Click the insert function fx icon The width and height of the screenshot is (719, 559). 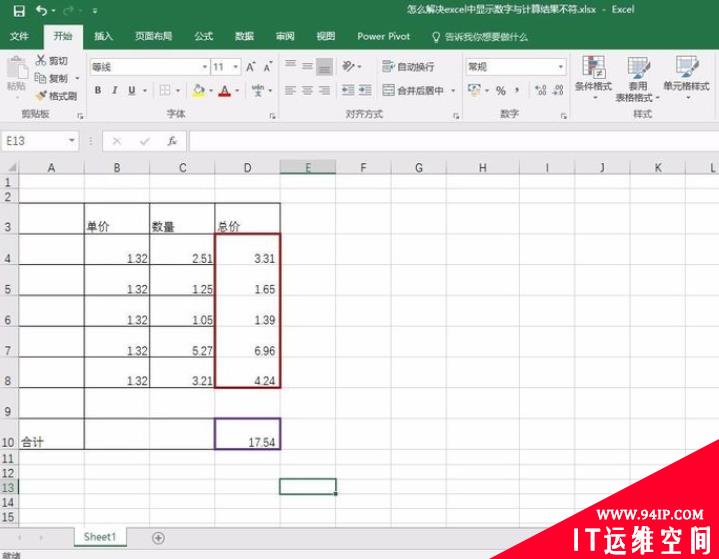[172, 141]
